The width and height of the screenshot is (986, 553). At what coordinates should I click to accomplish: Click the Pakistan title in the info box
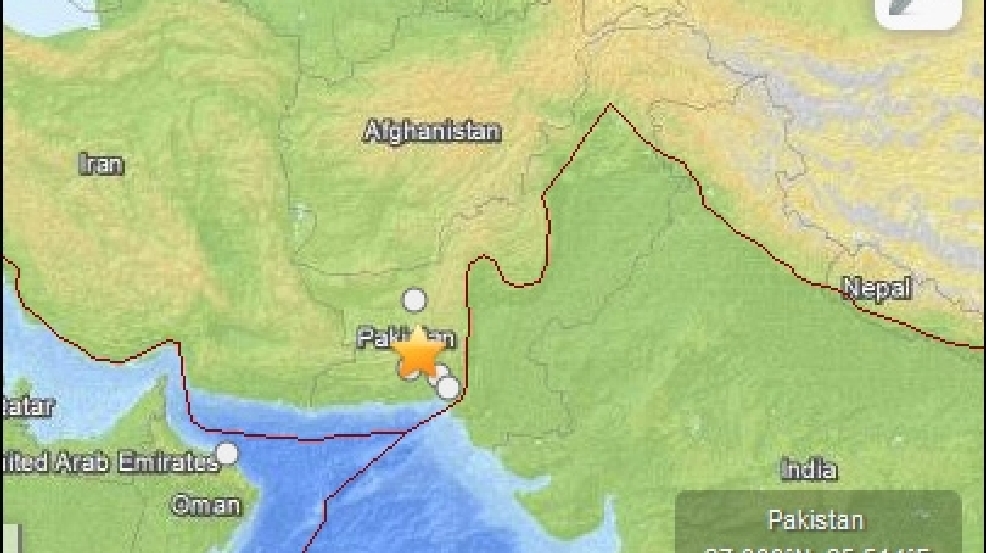[816, 521]
